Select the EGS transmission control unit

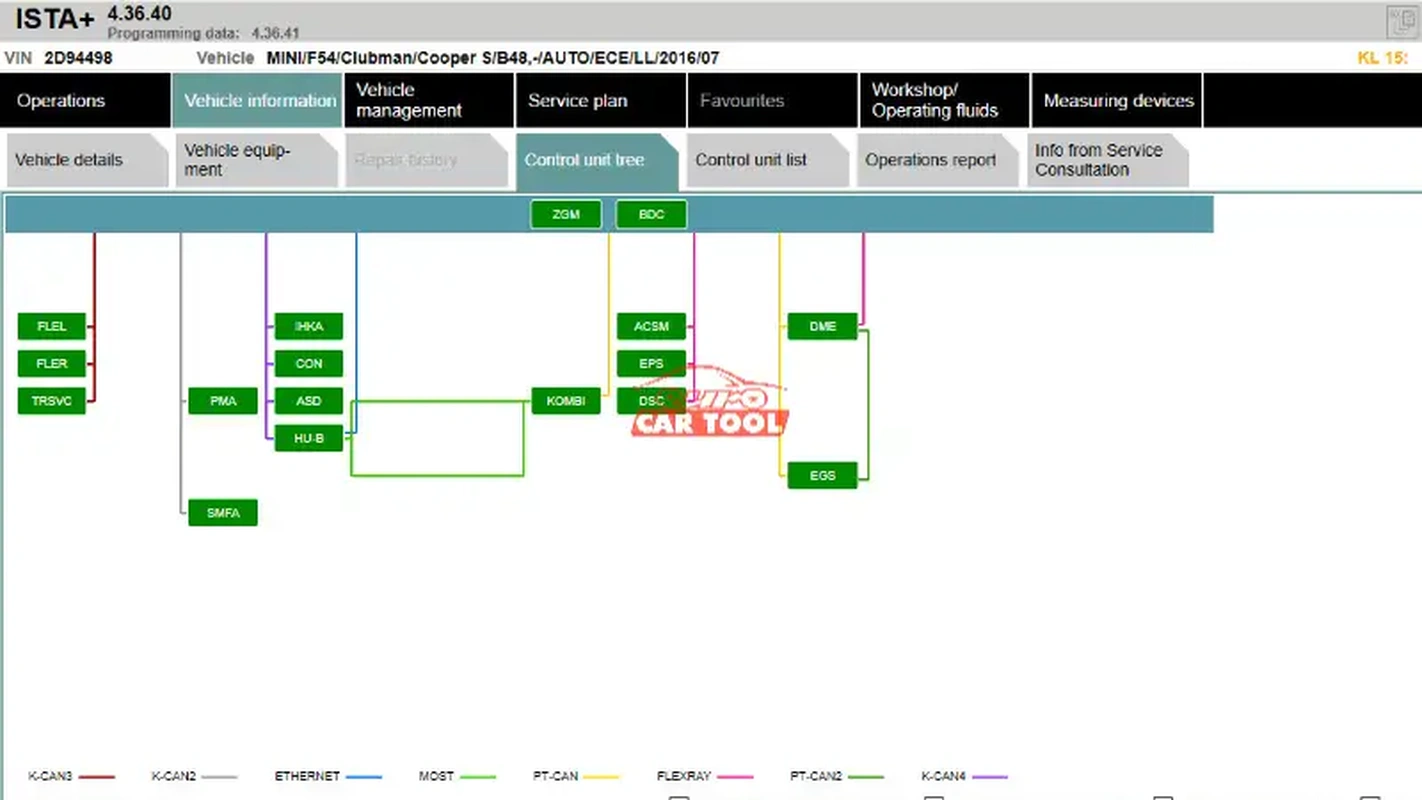(x=822, y=475)
